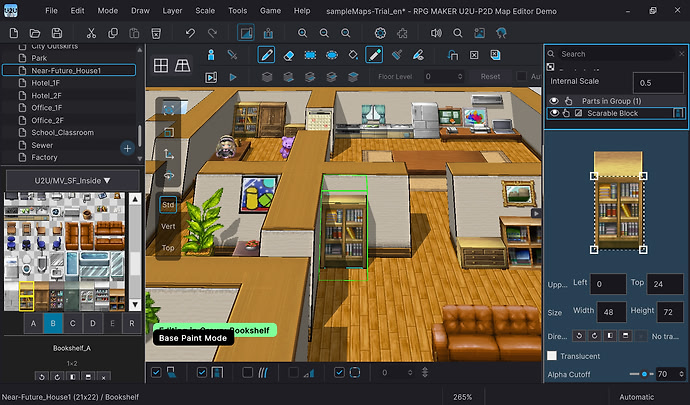The width and height of the screenshot is (690, 405).
Task: Select the School_Classroom map
Action: click(x=69, y=133)
